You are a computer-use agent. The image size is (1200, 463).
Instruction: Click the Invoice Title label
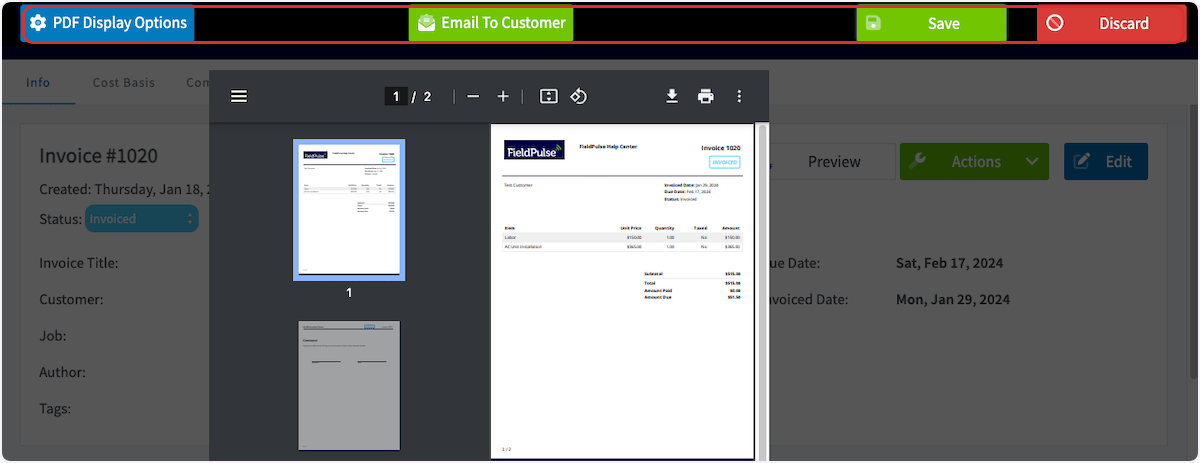pyautogui.click(x=79, y=264)
